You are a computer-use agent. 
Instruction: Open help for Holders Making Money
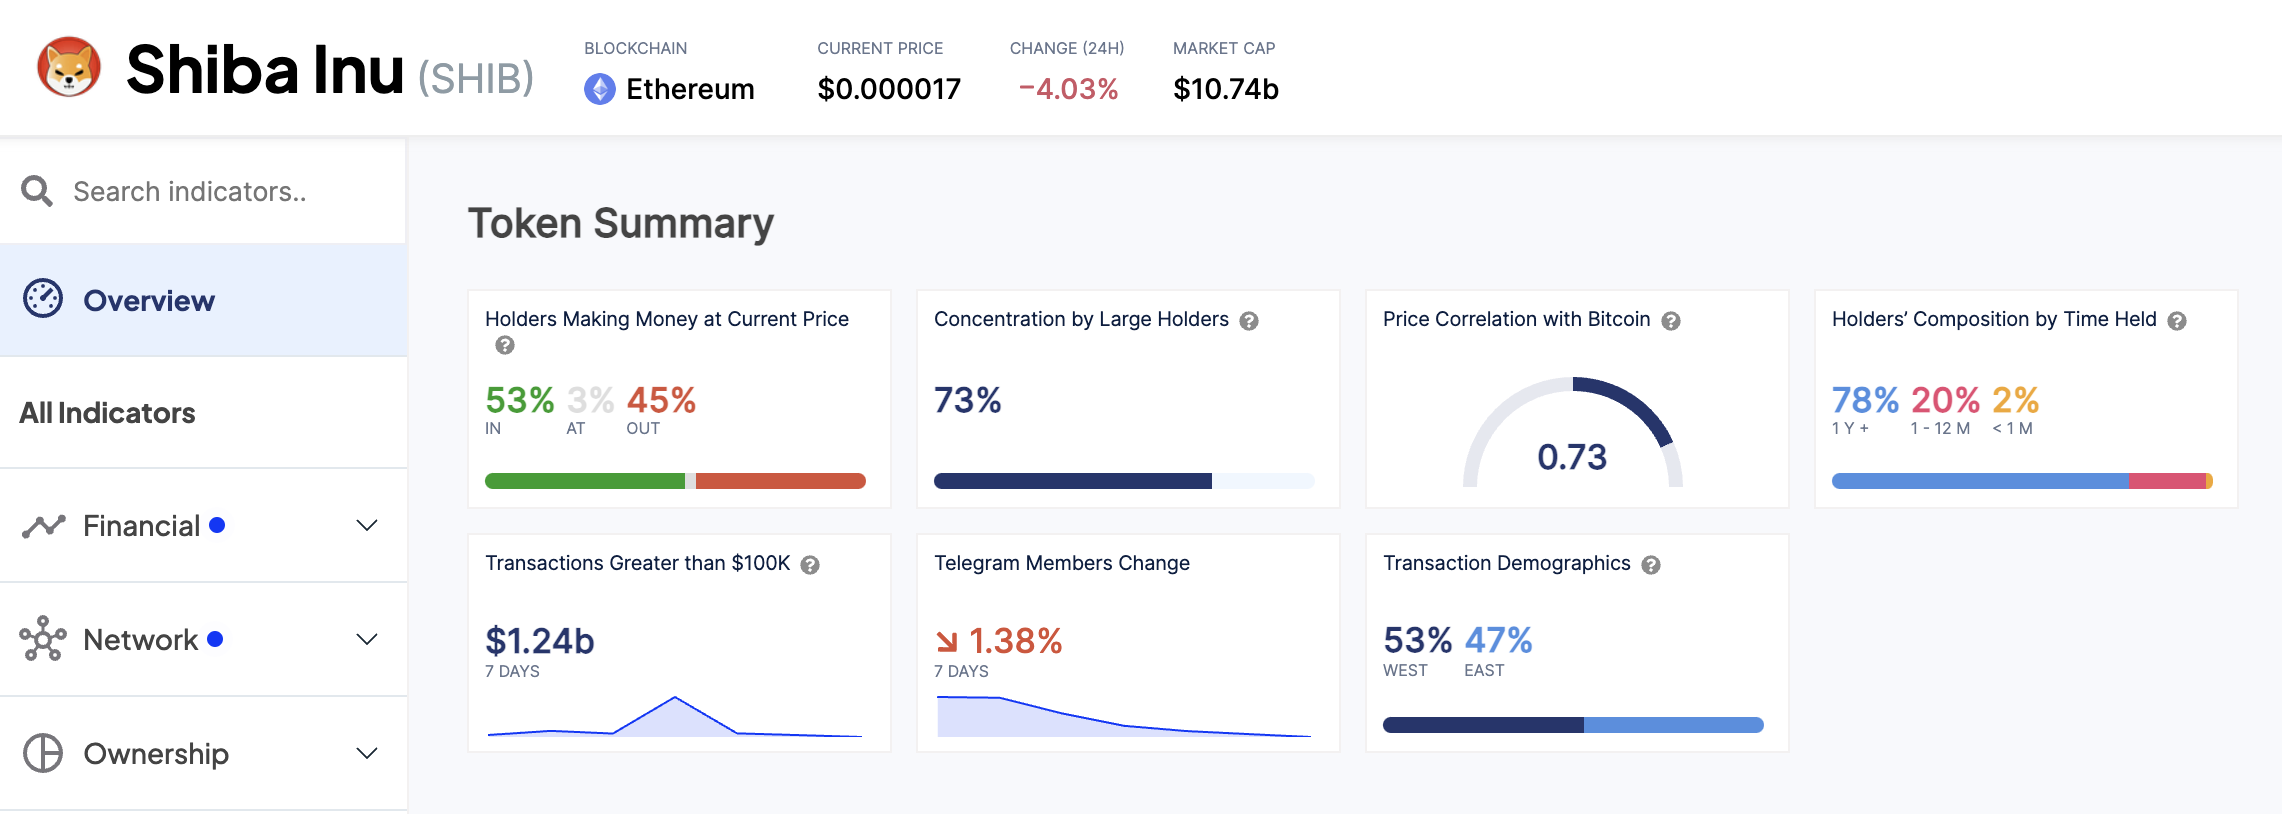(x=505, y=345)
